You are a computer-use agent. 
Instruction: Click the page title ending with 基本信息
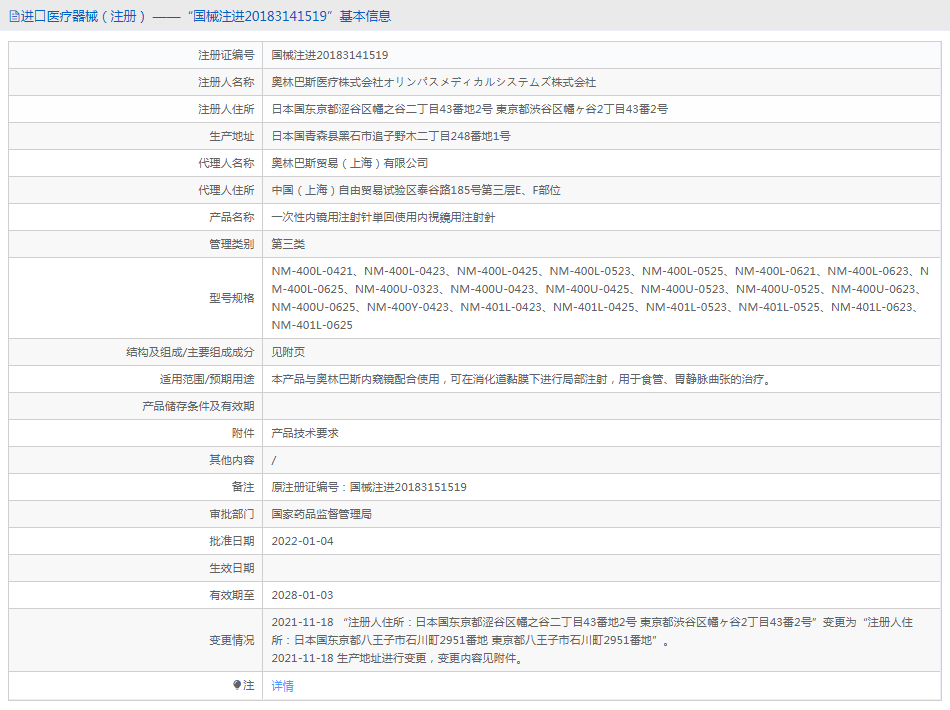[206, 16]
